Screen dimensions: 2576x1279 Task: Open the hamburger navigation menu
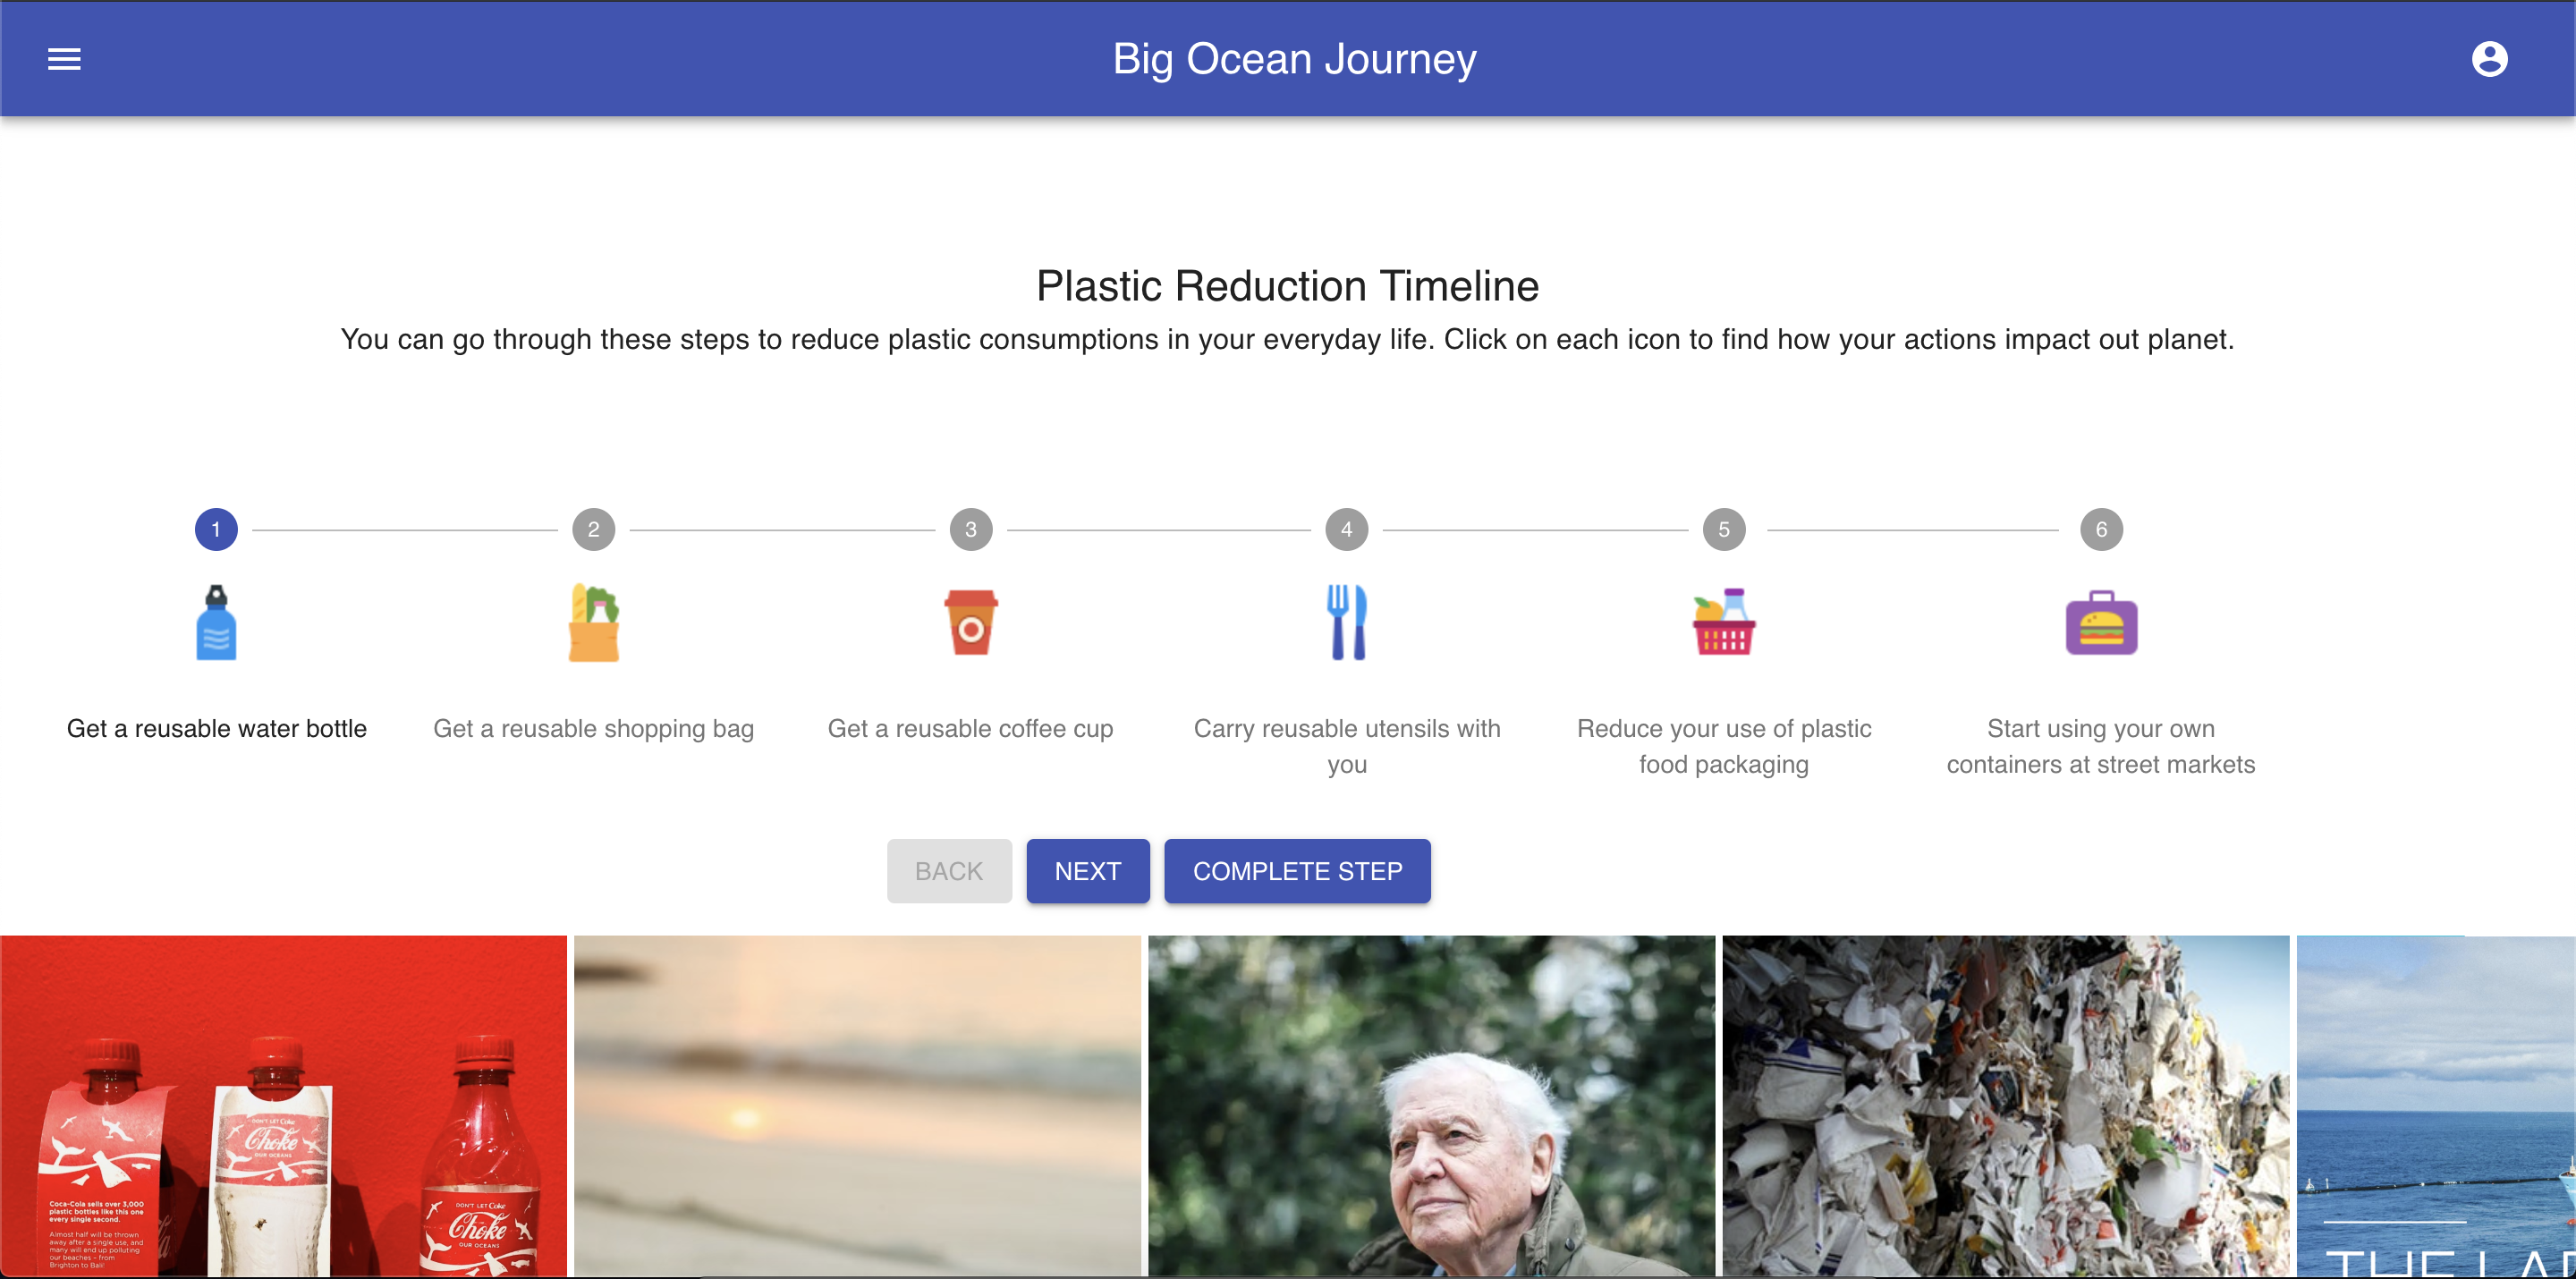(x=64, y=59)
